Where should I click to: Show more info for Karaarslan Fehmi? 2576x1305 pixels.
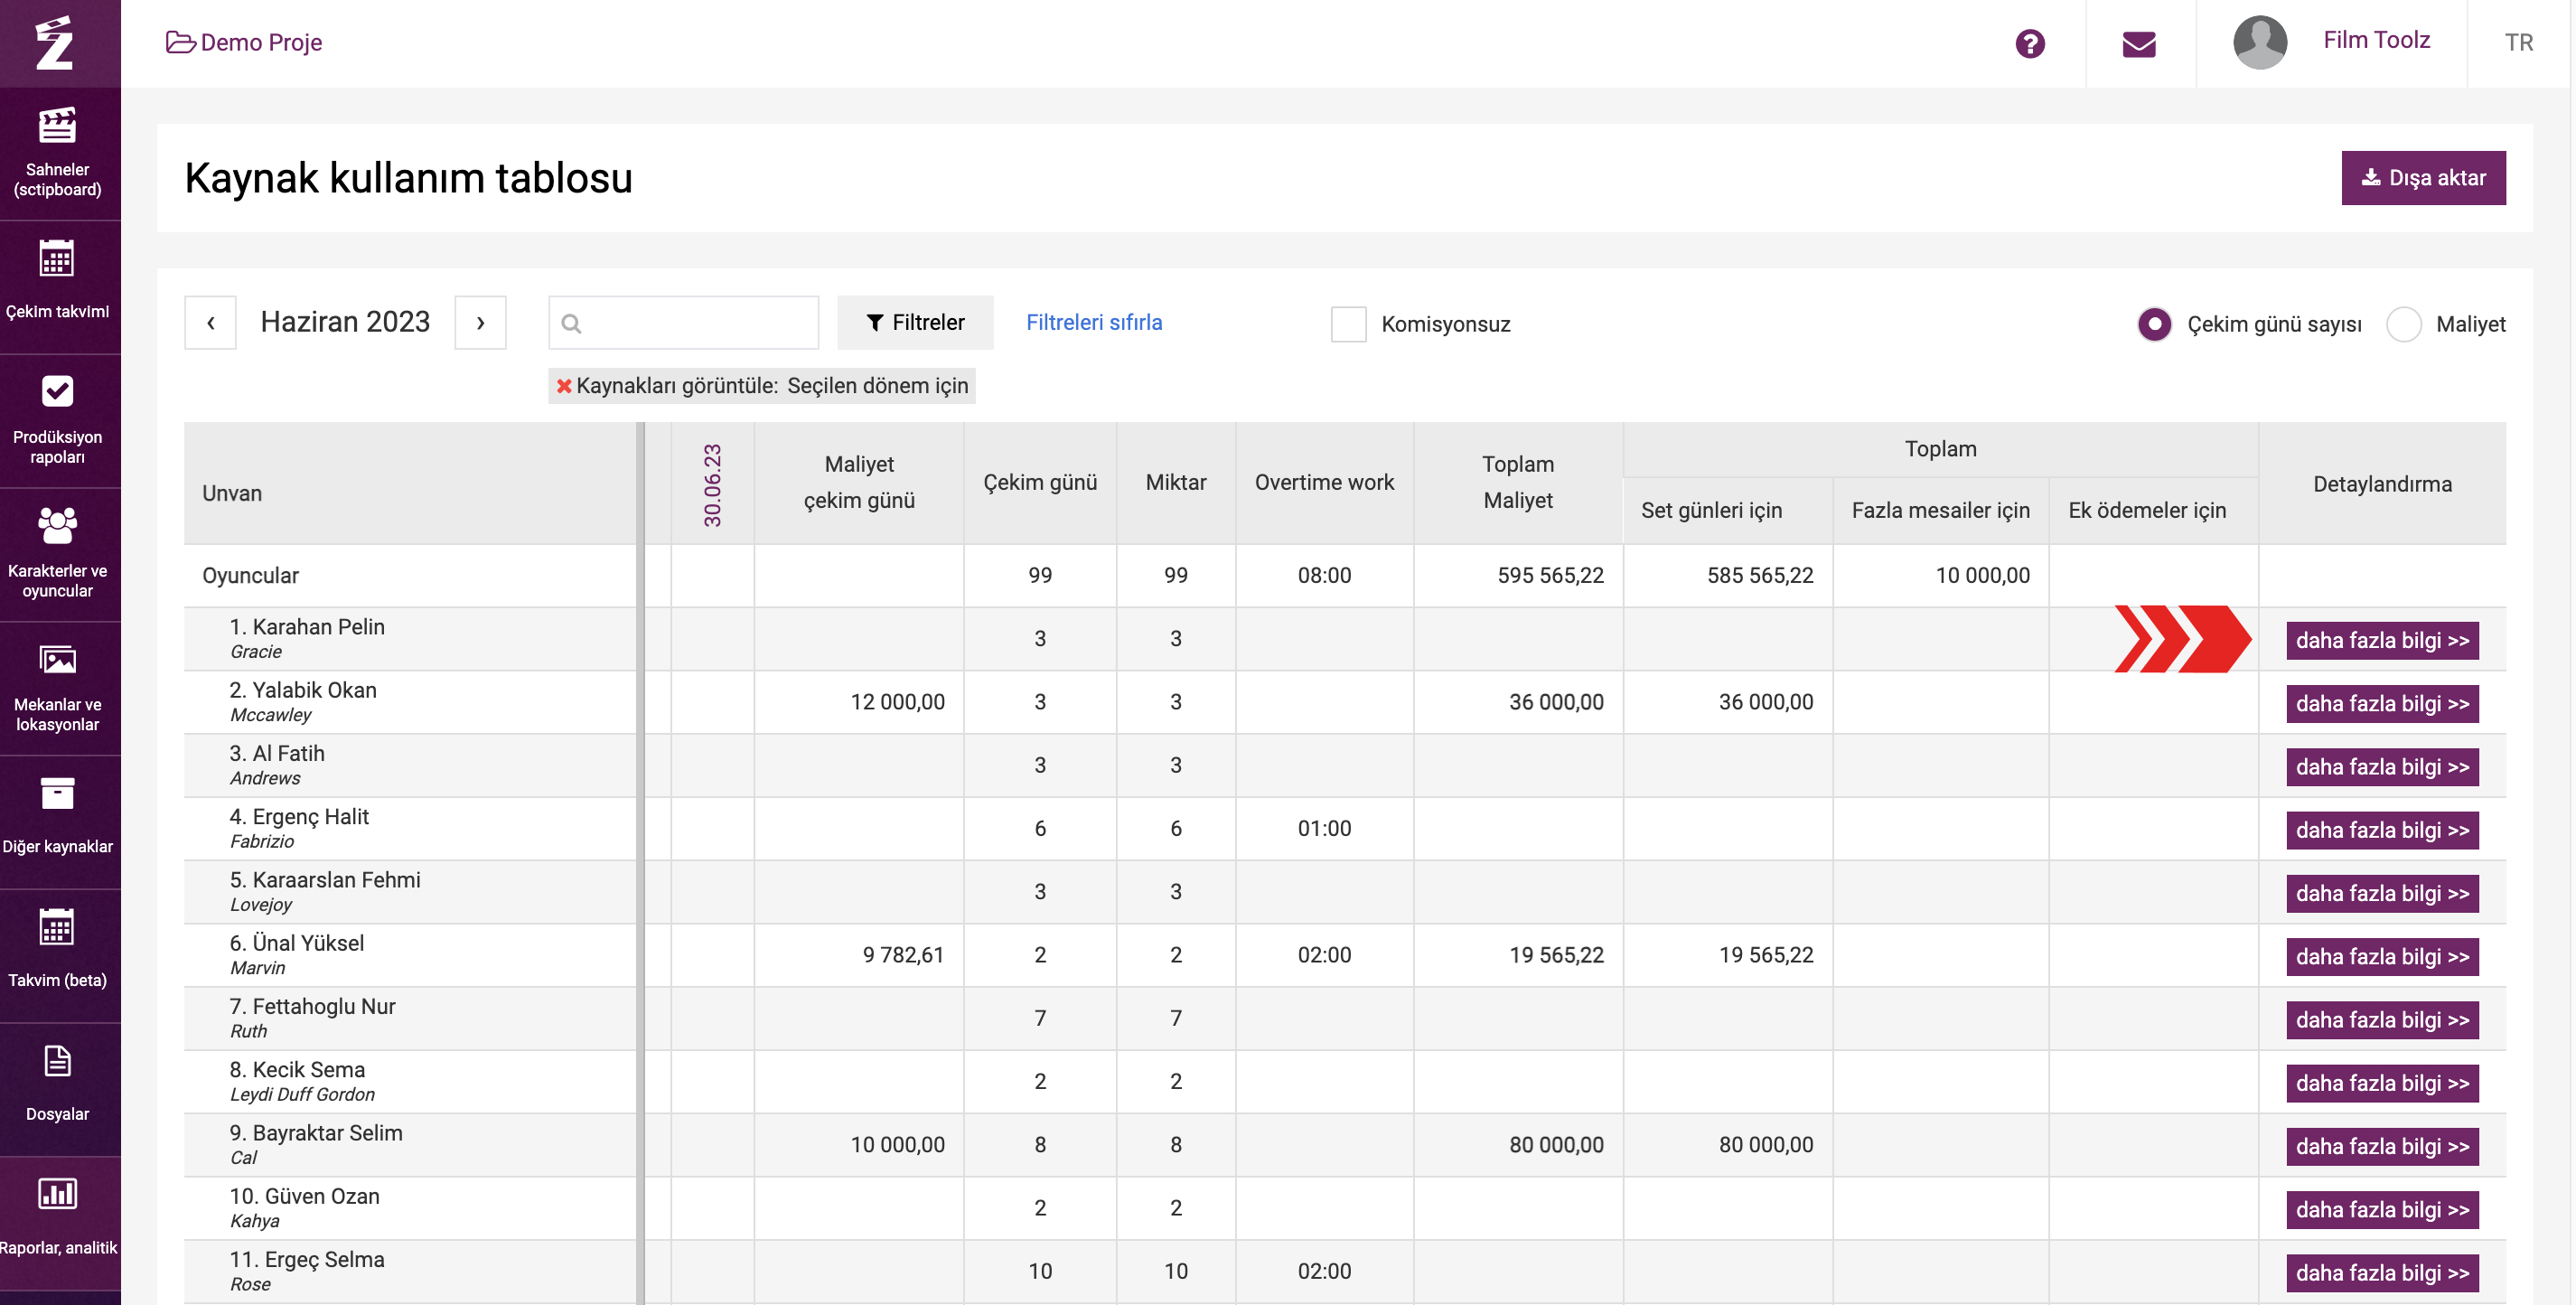pyautogui.click(x=2382, y=893)
